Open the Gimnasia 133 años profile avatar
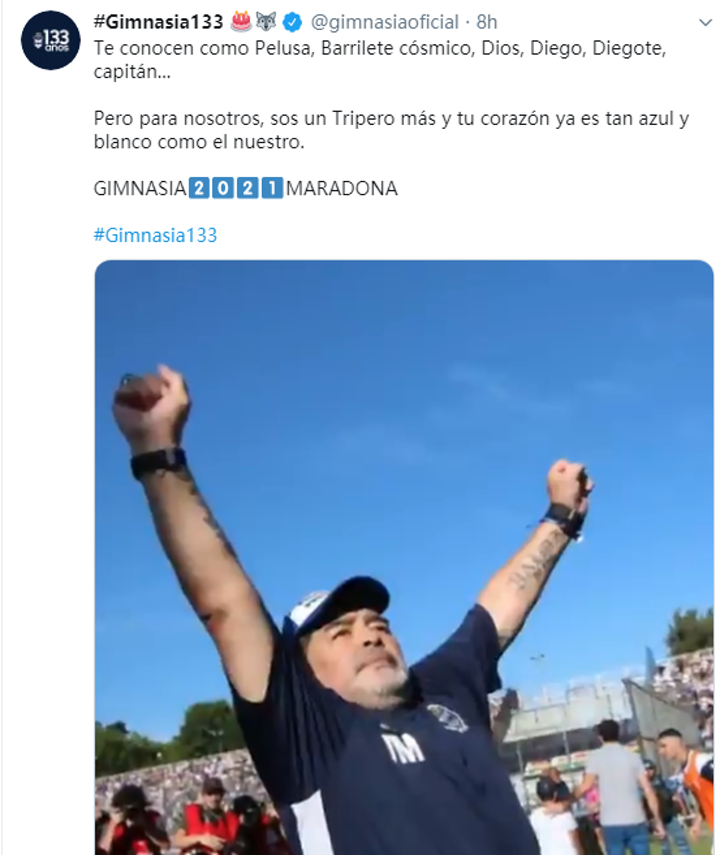Viewport: 720px width, 855px height. click(x=51, y=40)
